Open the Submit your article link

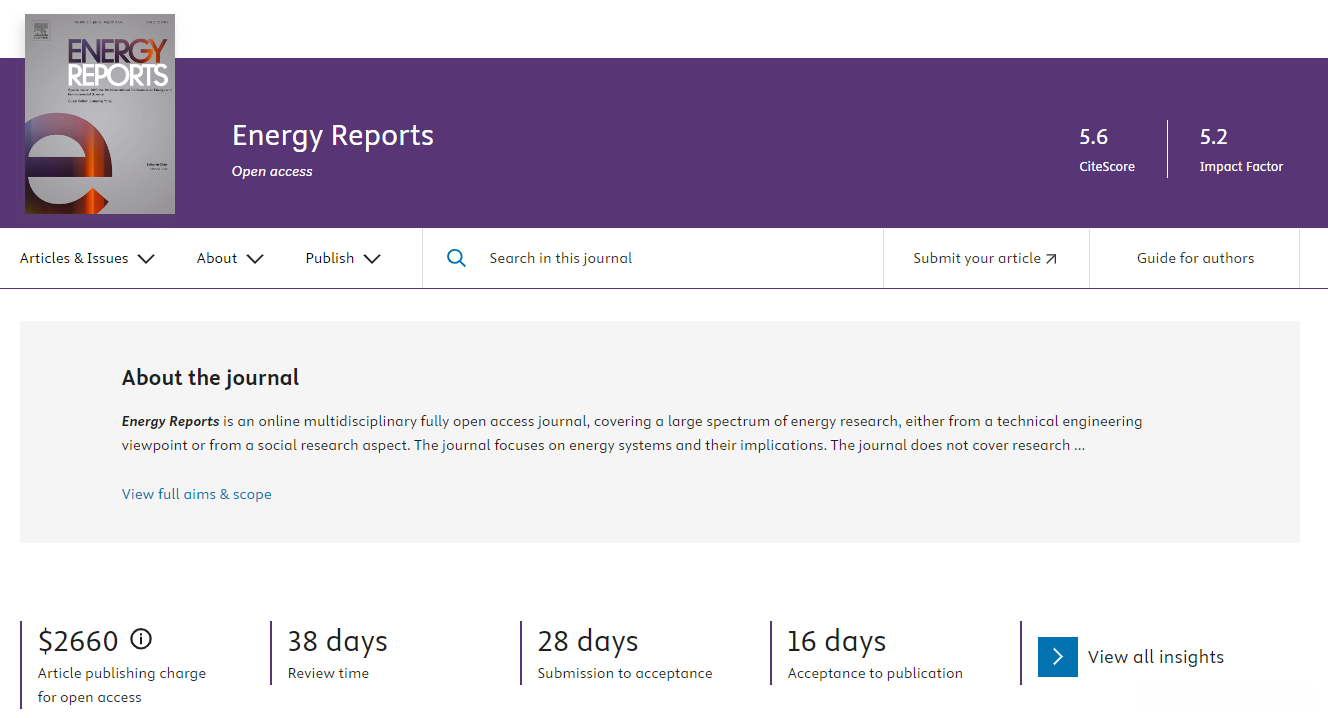985,258
